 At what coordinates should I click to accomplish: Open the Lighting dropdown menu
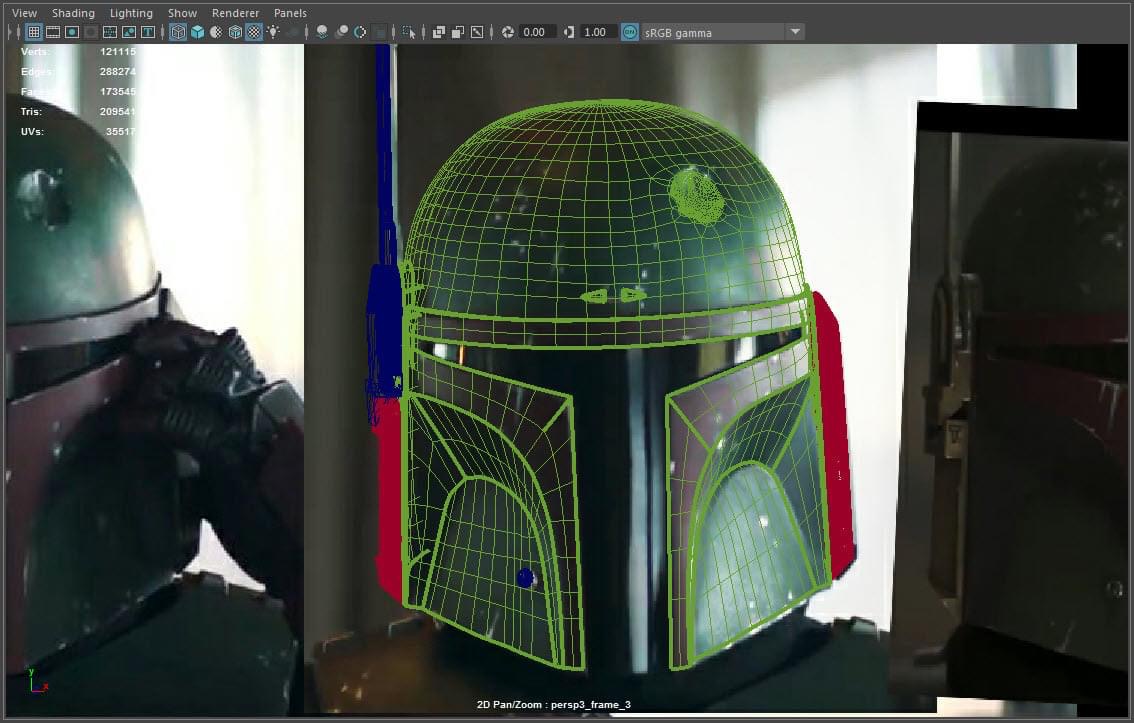[x=131, y=13]
